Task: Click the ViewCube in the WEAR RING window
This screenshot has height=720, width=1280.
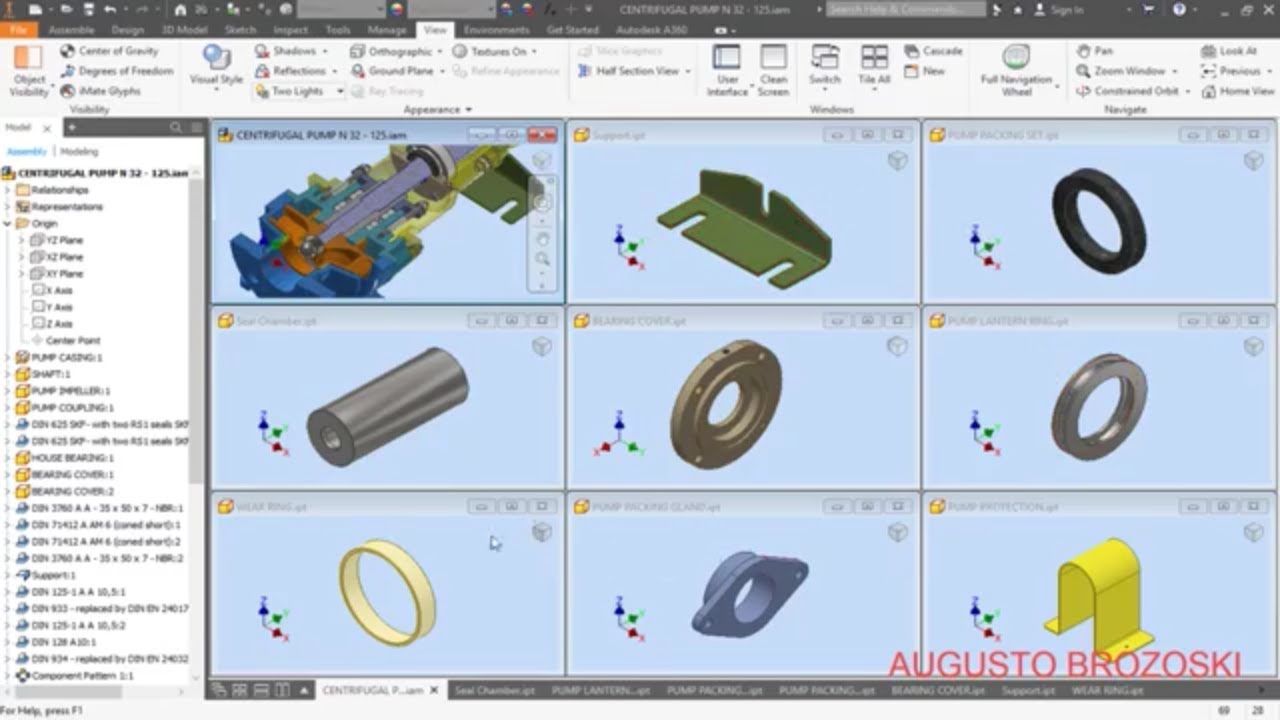Action: pos(541,532)
